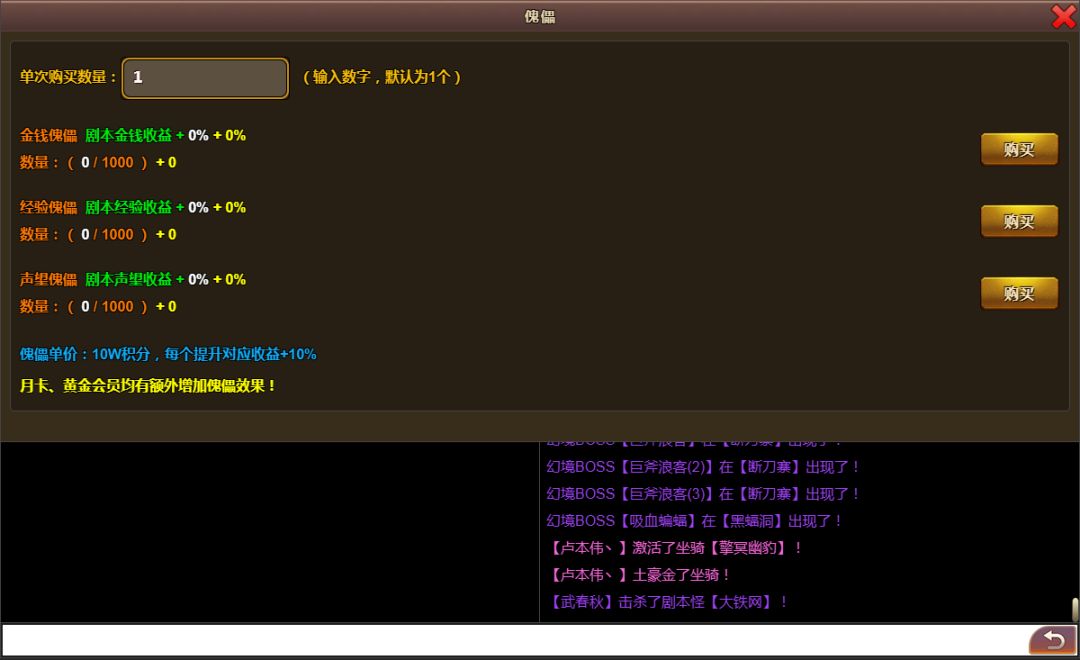Click the 金钱傀儡 orange label
1080x660 pixels.
pyautogui.click(x=48, y=135)
